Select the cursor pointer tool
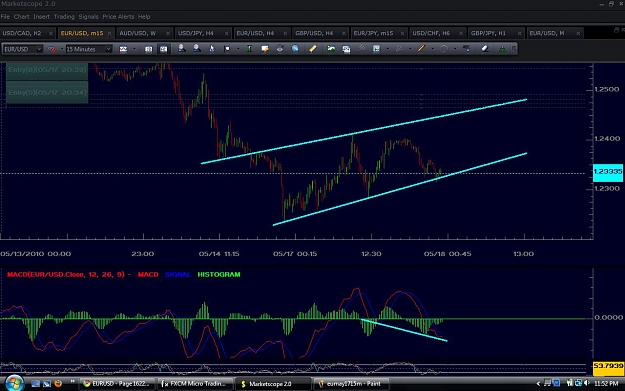This screenshot has height=391, width=625. (x=212, y=49)
